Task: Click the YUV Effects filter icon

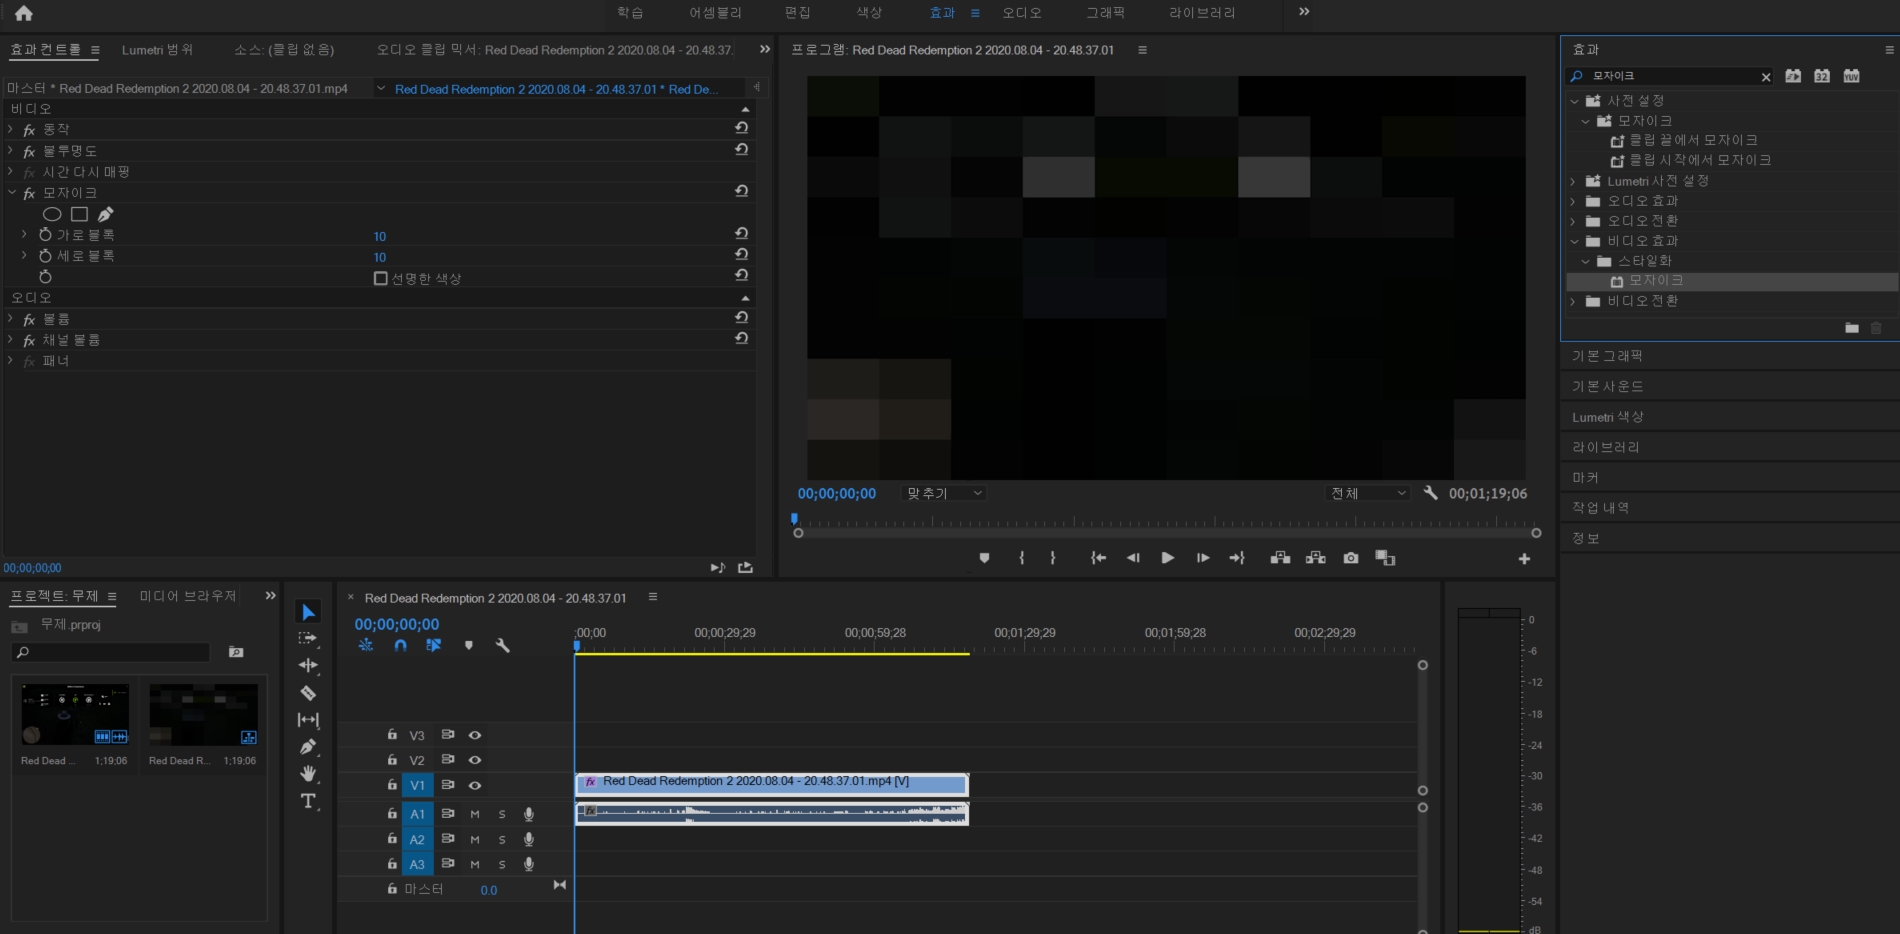Action: [1852, 76]
